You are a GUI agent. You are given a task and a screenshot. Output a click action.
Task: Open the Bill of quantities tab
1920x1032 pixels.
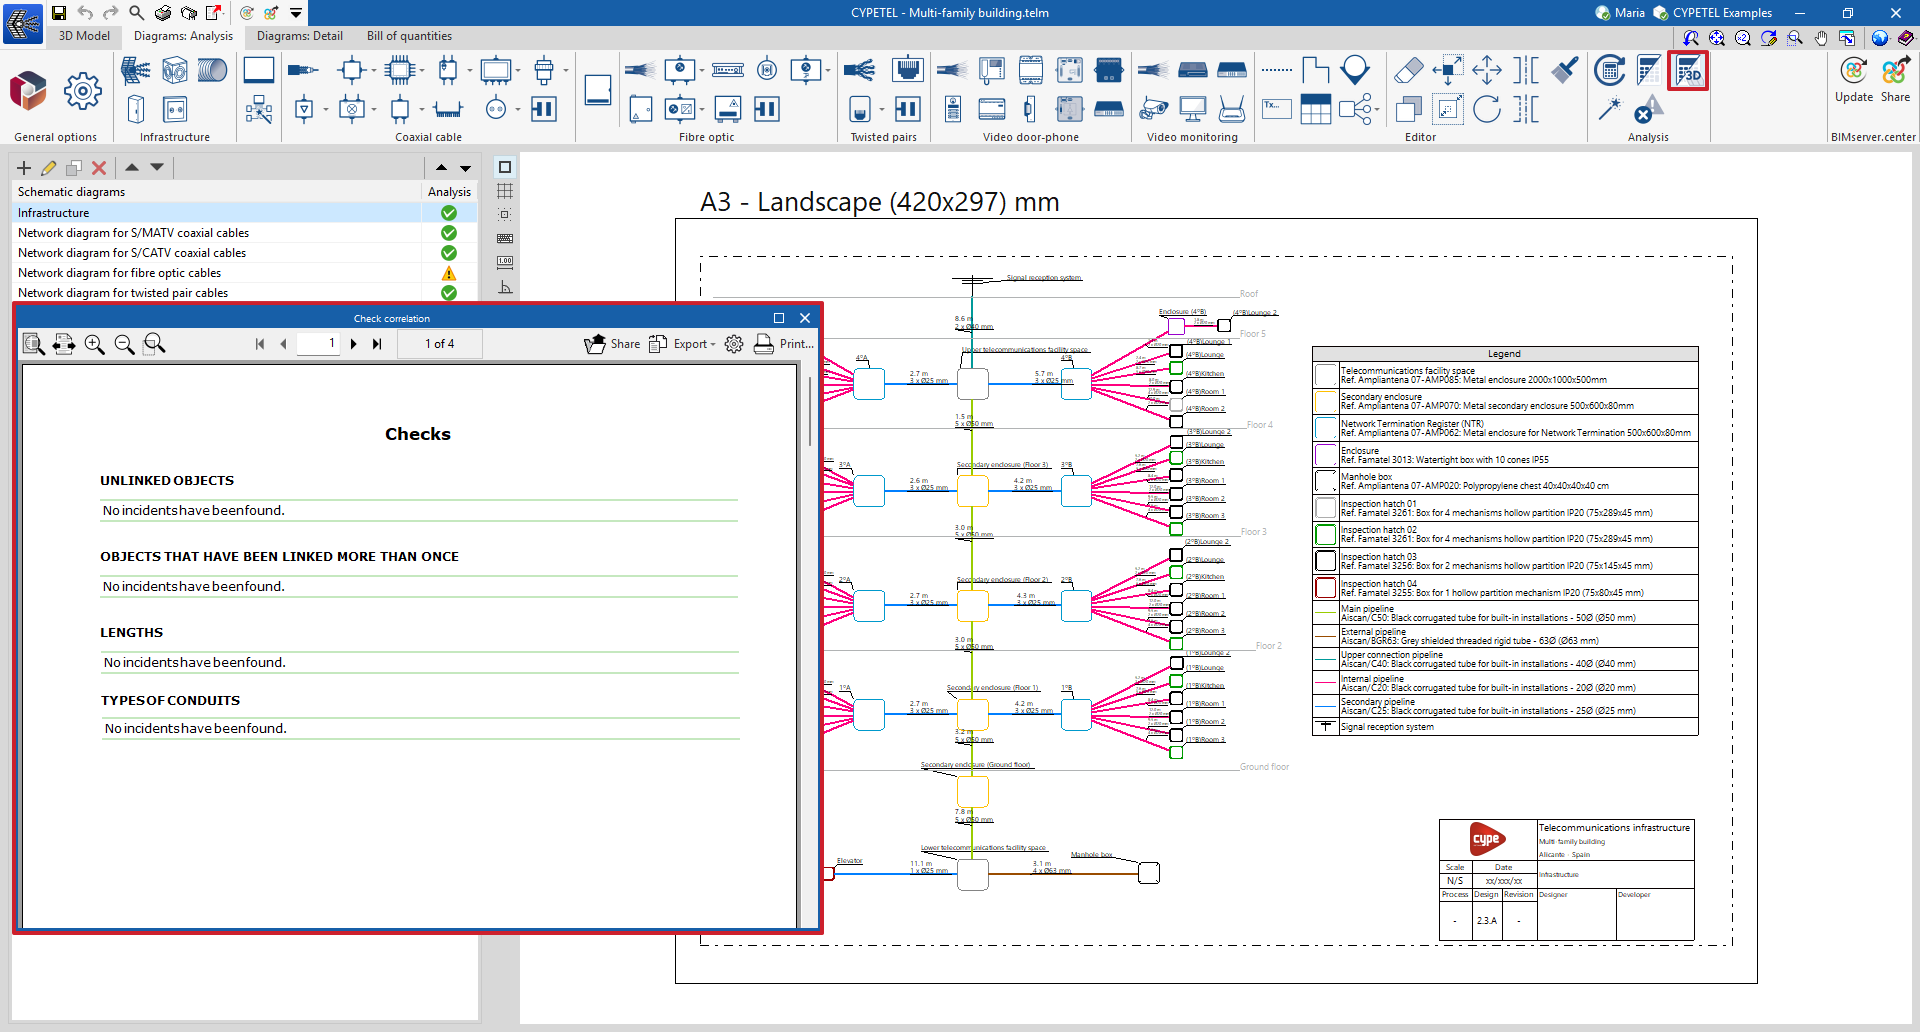pos(409,36)
